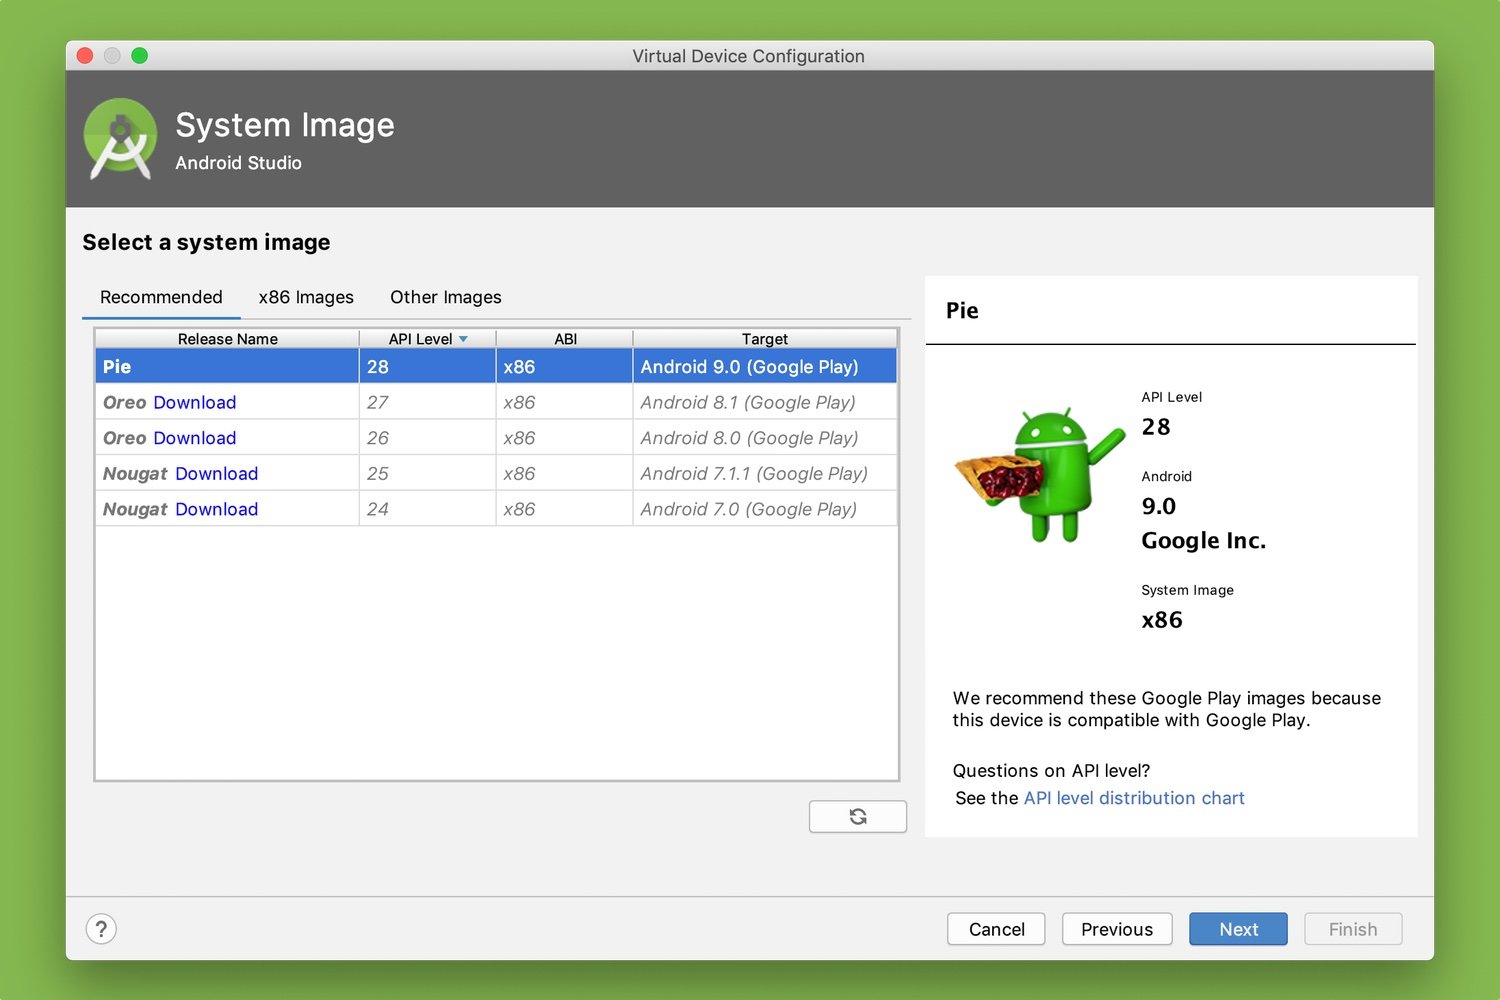Download the Nougat API 25 image
Viewport: 1500px width, 1000px height.
(x=217, y=474)
